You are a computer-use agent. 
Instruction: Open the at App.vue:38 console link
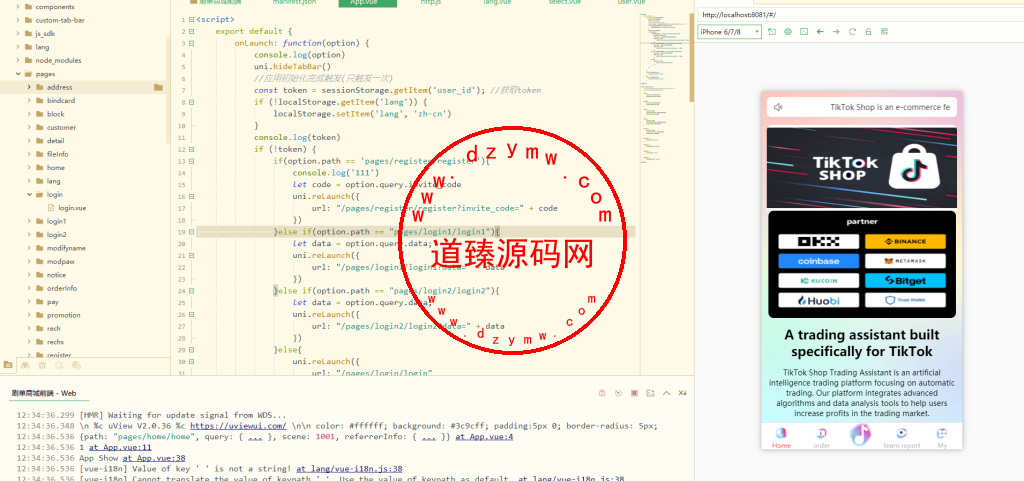click(154, 458)
